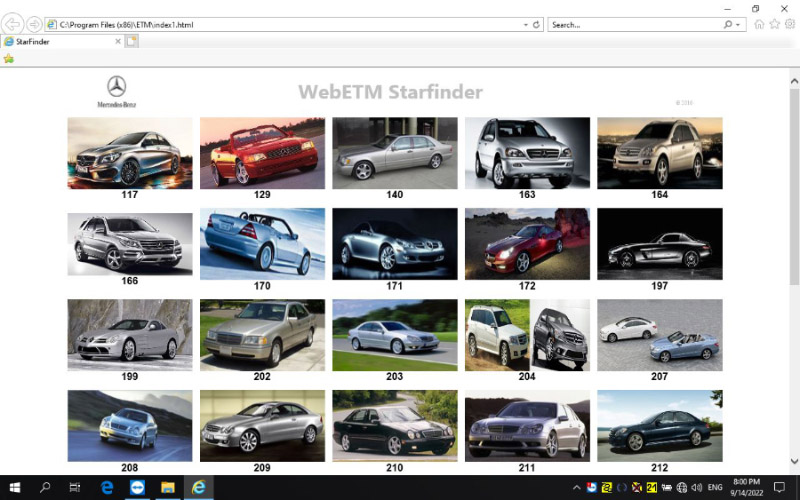
Task: Open browser Tools gear icon
Action: pyautogui.click(x=790, y=24)
